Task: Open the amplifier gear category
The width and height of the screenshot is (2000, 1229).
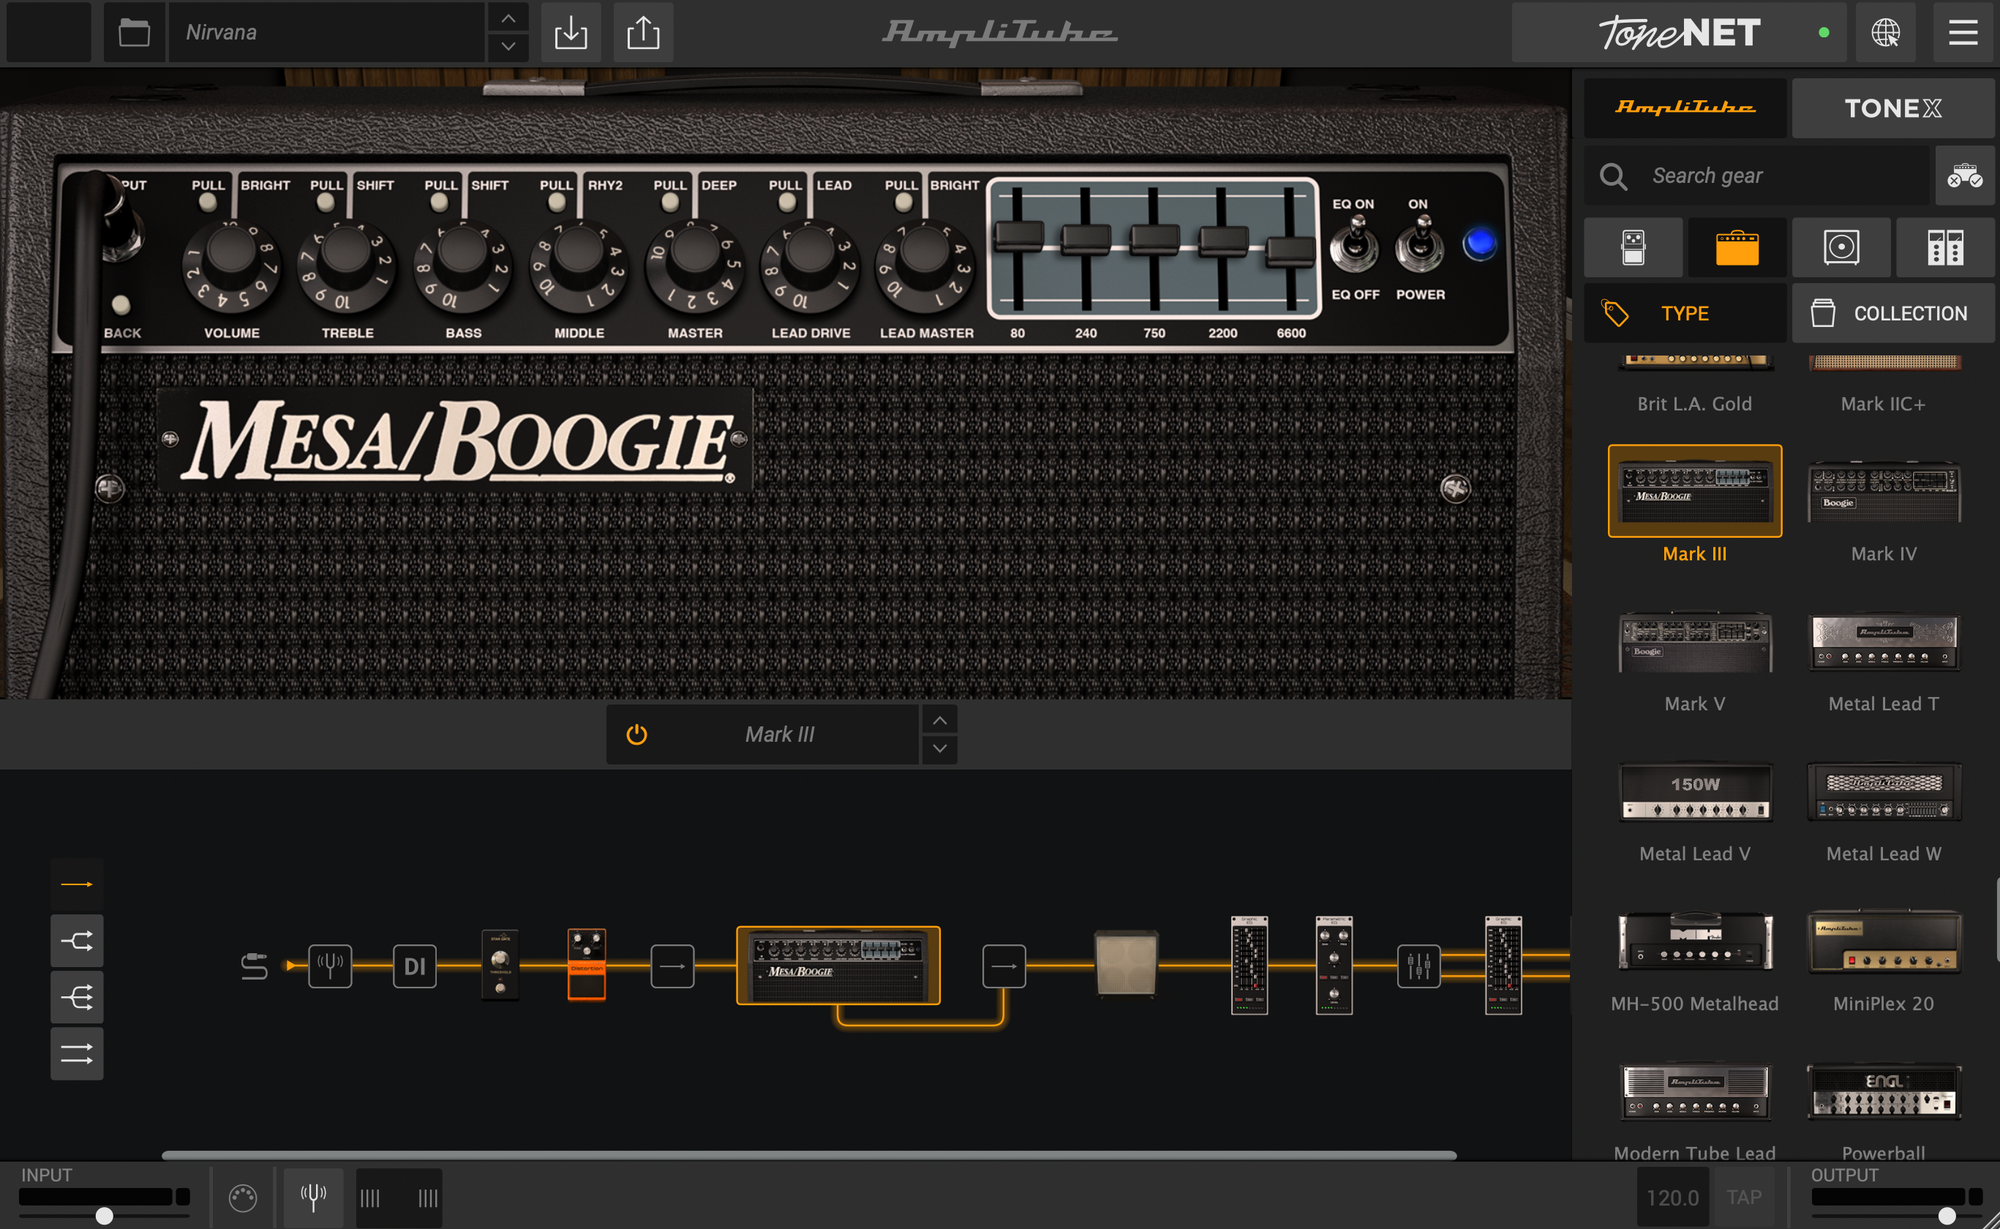Action: [1737, 247]
